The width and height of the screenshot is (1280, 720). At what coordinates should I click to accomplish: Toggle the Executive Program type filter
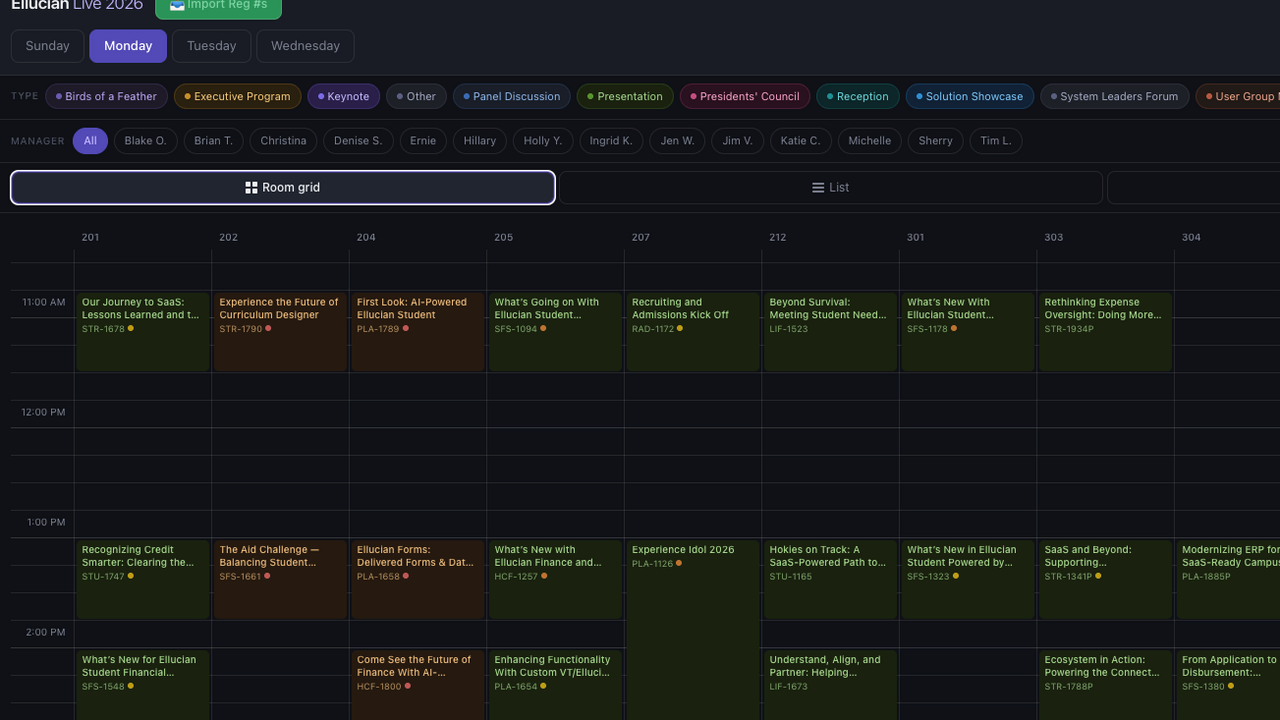click(x=237, y=97)
